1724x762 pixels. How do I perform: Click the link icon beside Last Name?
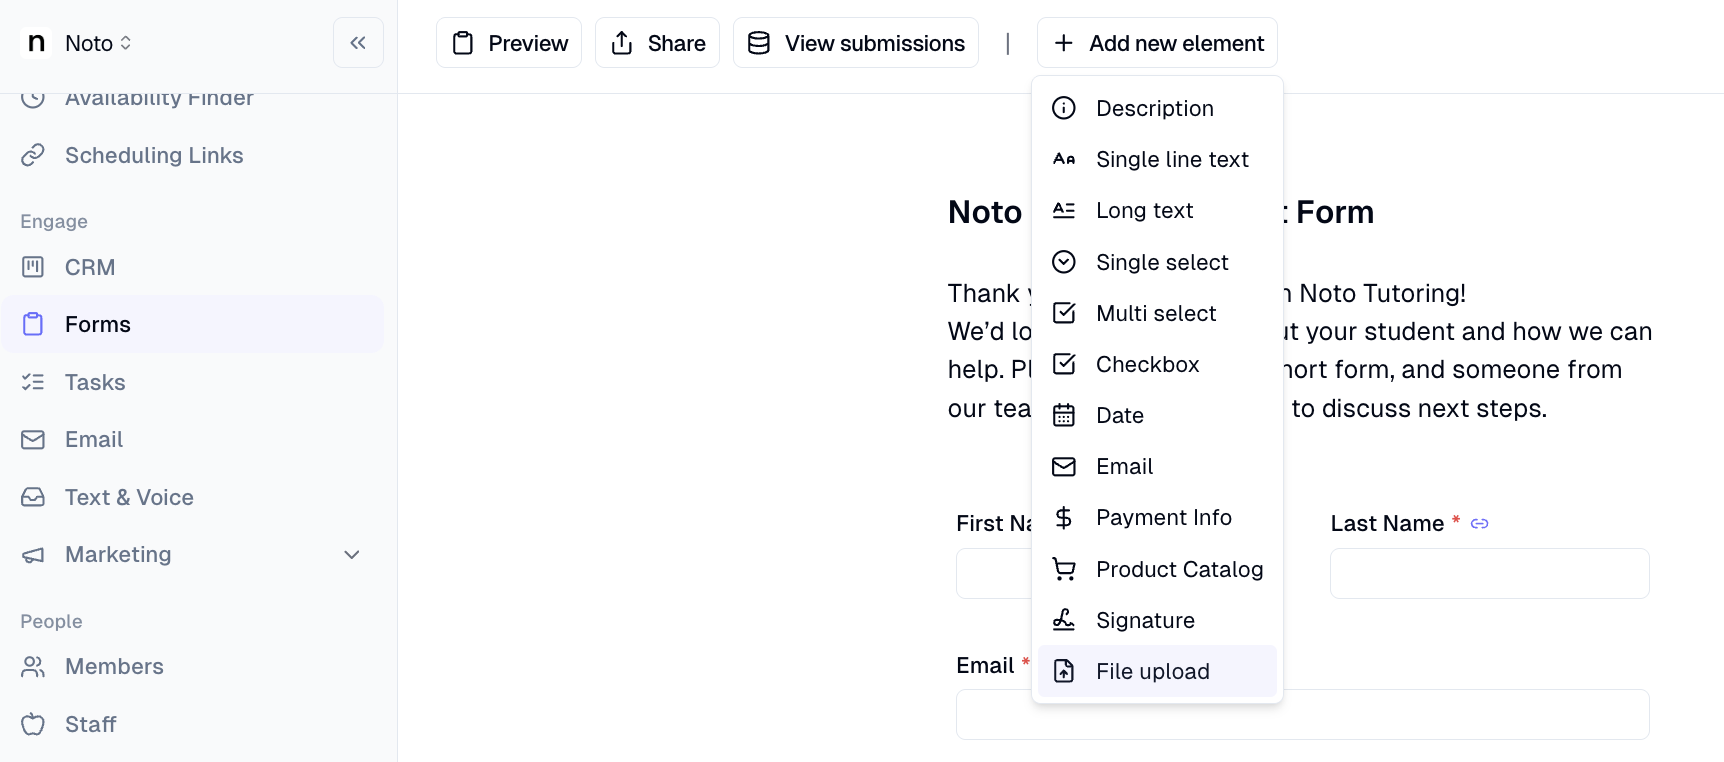pyautogui.click(x=1480, y=524)
